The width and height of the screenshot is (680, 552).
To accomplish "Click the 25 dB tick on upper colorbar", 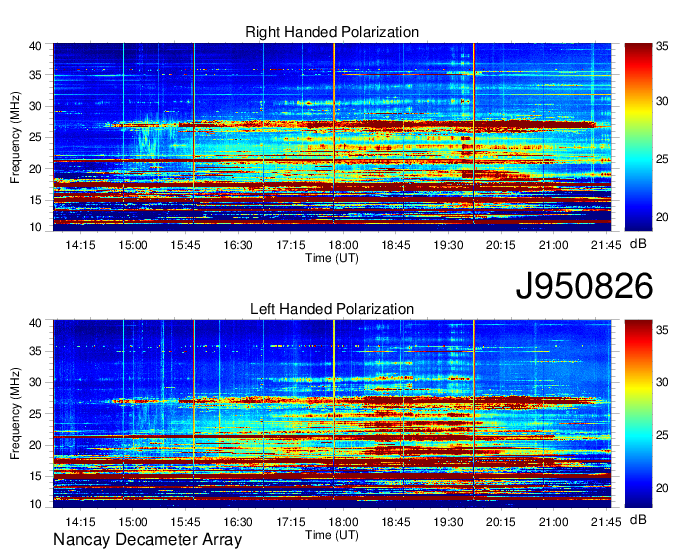I will [x=662, y=159].
